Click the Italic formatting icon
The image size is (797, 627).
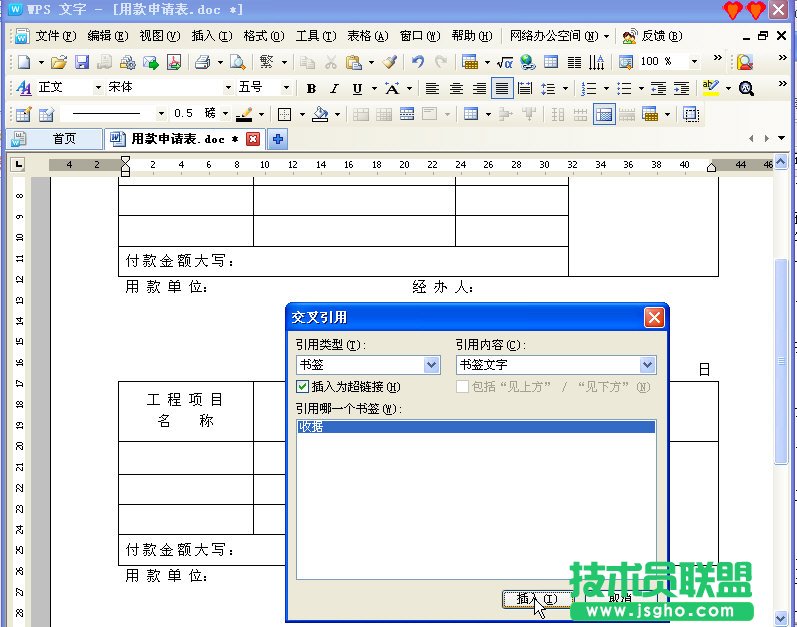click(x=334, y=88)
